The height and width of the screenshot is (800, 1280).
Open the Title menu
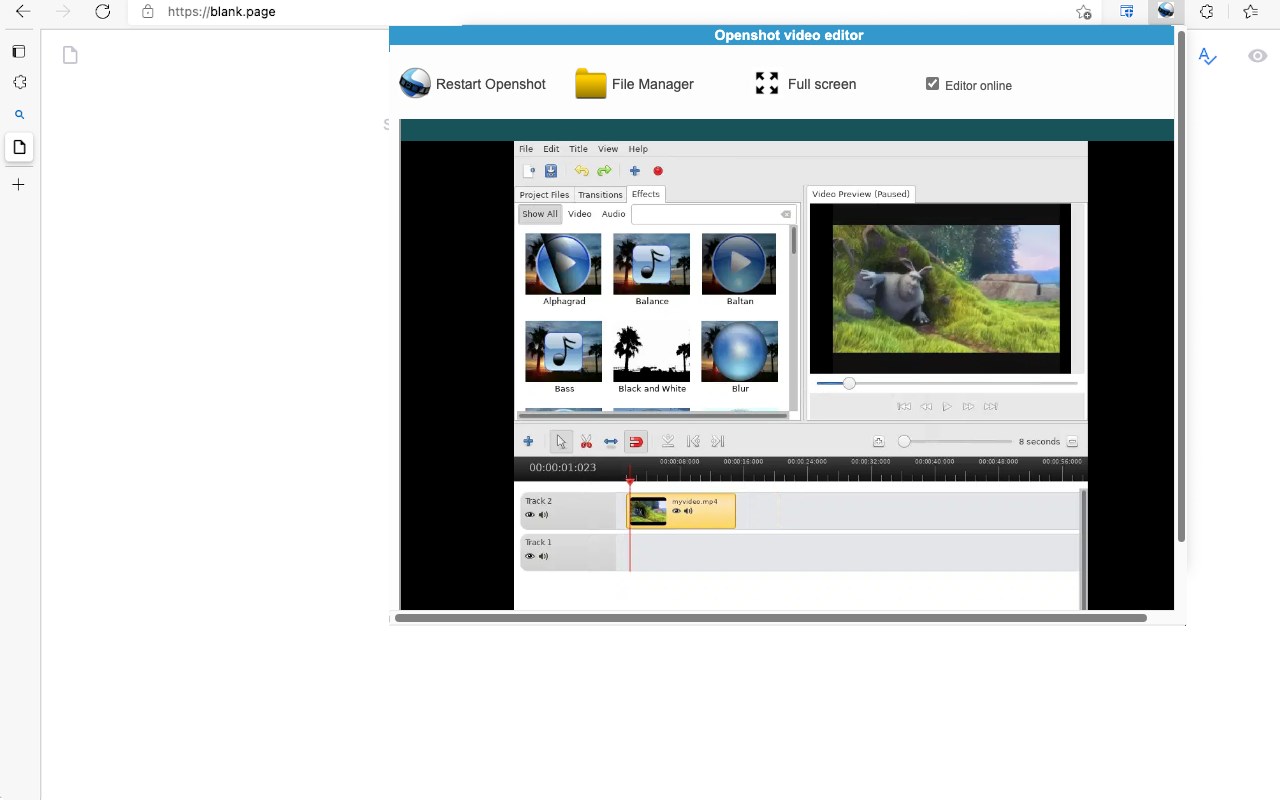pos(578,149)
